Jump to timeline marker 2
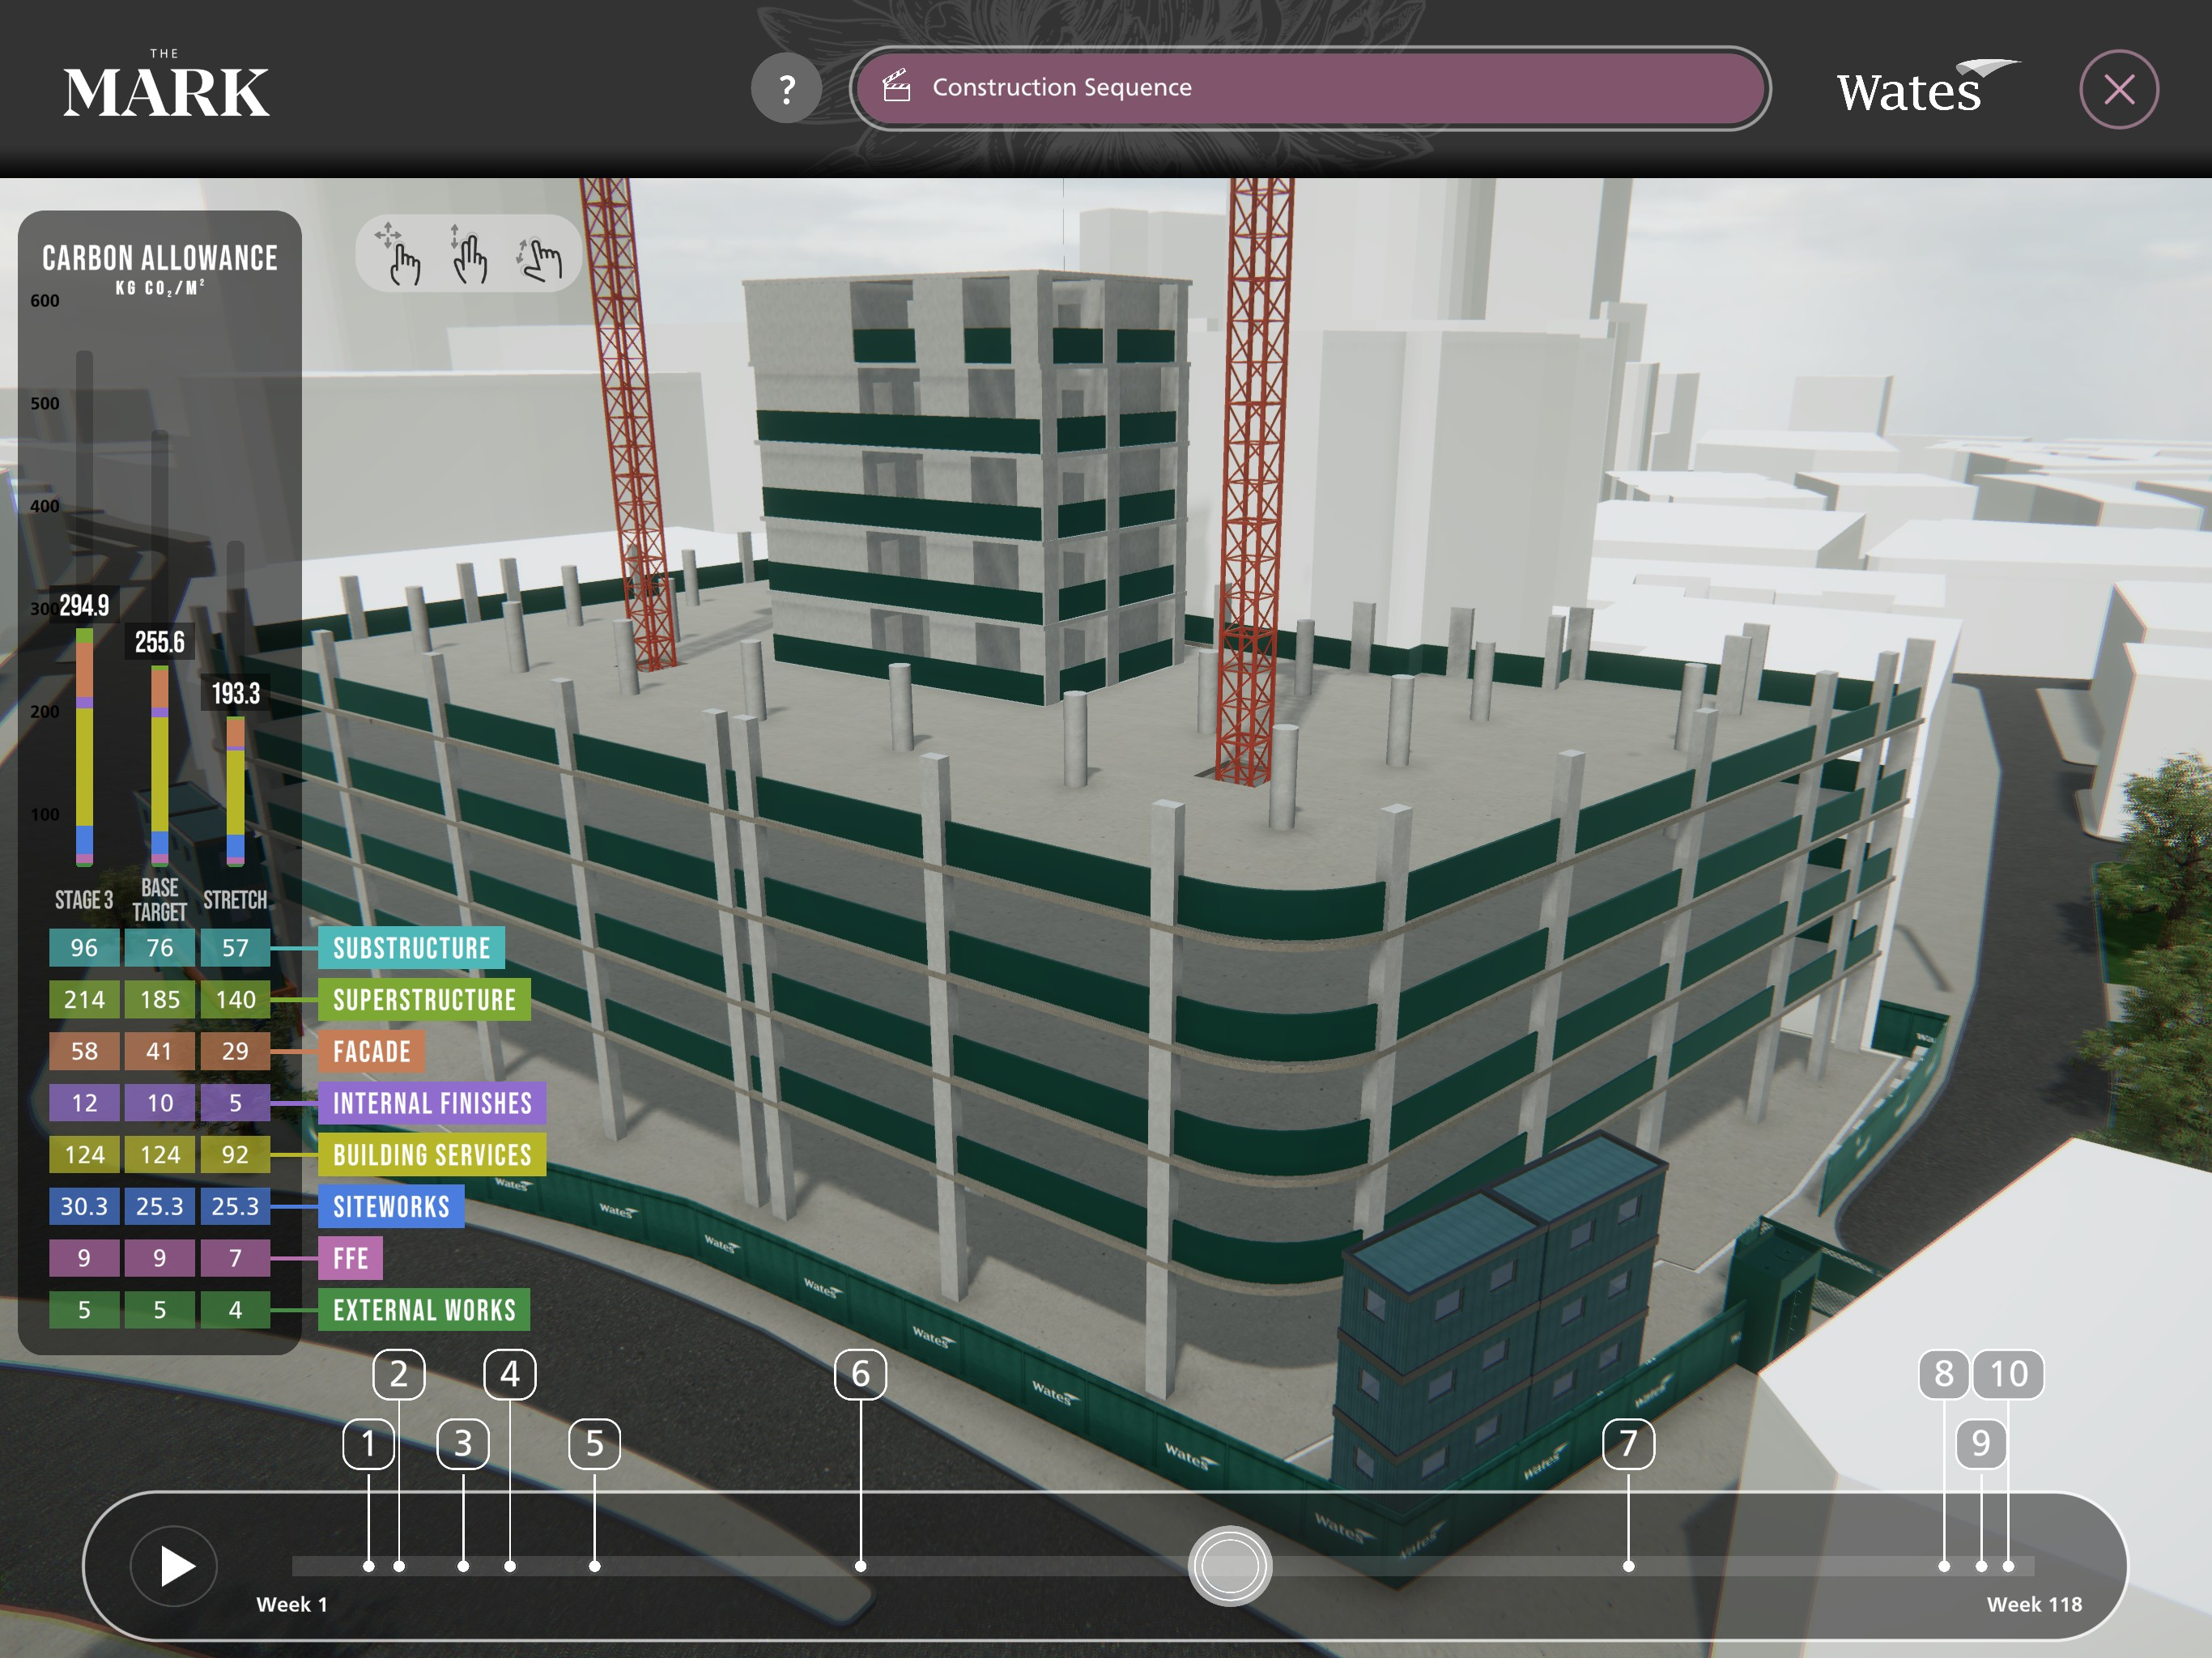2212x1658 pixels. click(398, 1374)
